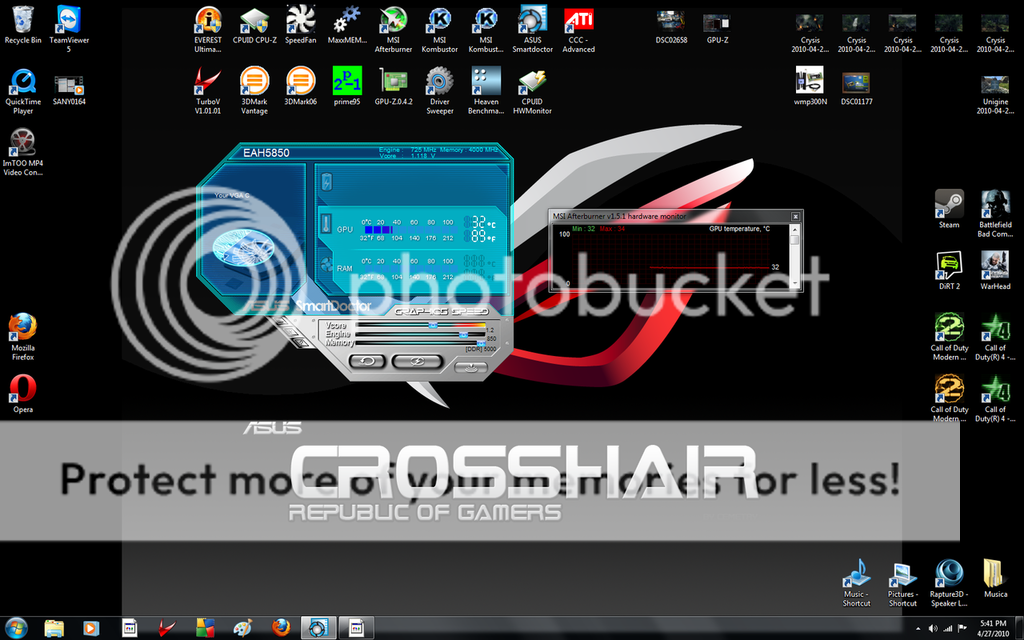Open volume control in system tray

933,628
